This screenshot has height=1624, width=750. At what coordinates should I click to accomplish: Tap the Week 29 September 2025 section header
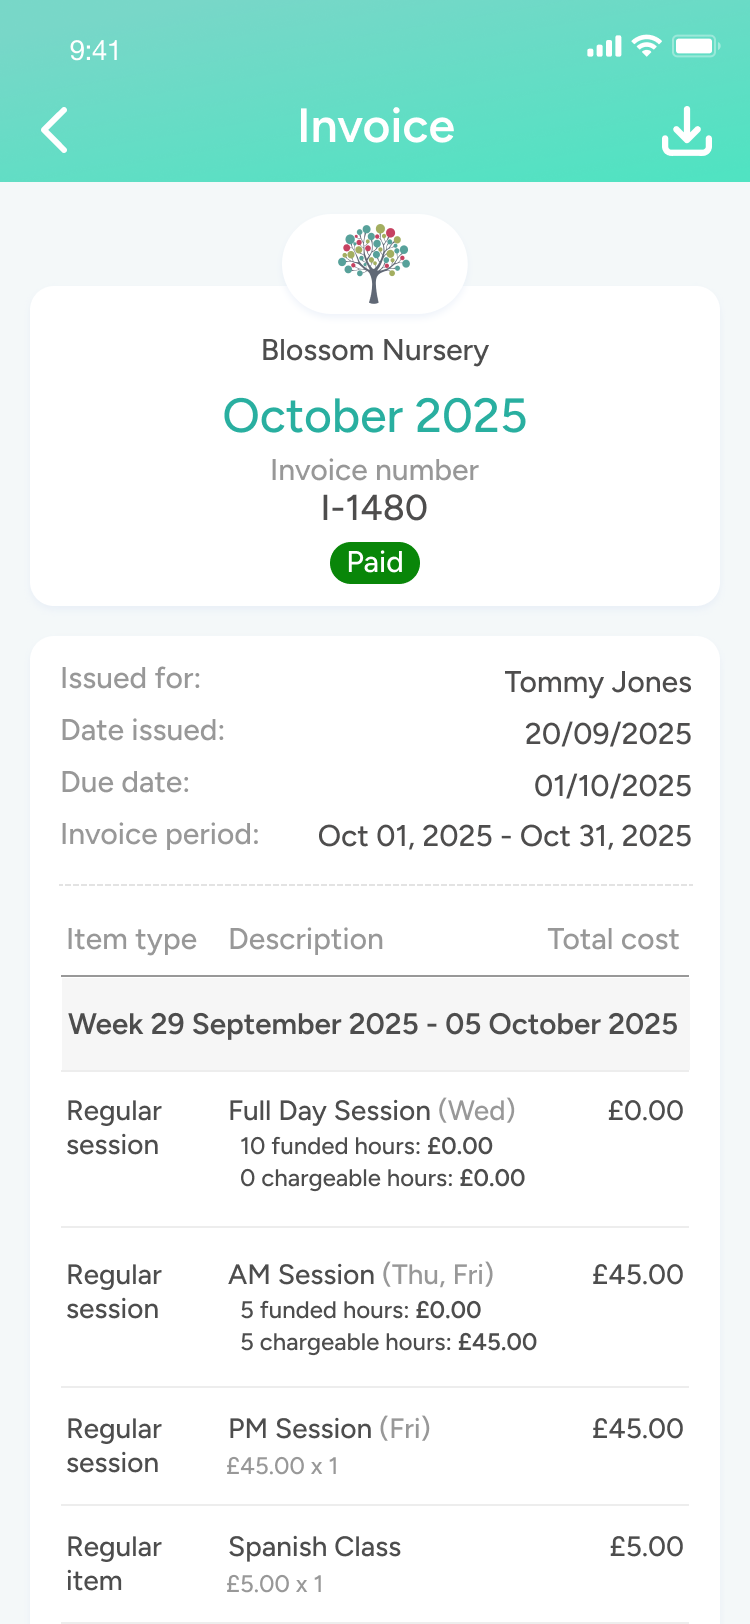tap(374, 1024)
